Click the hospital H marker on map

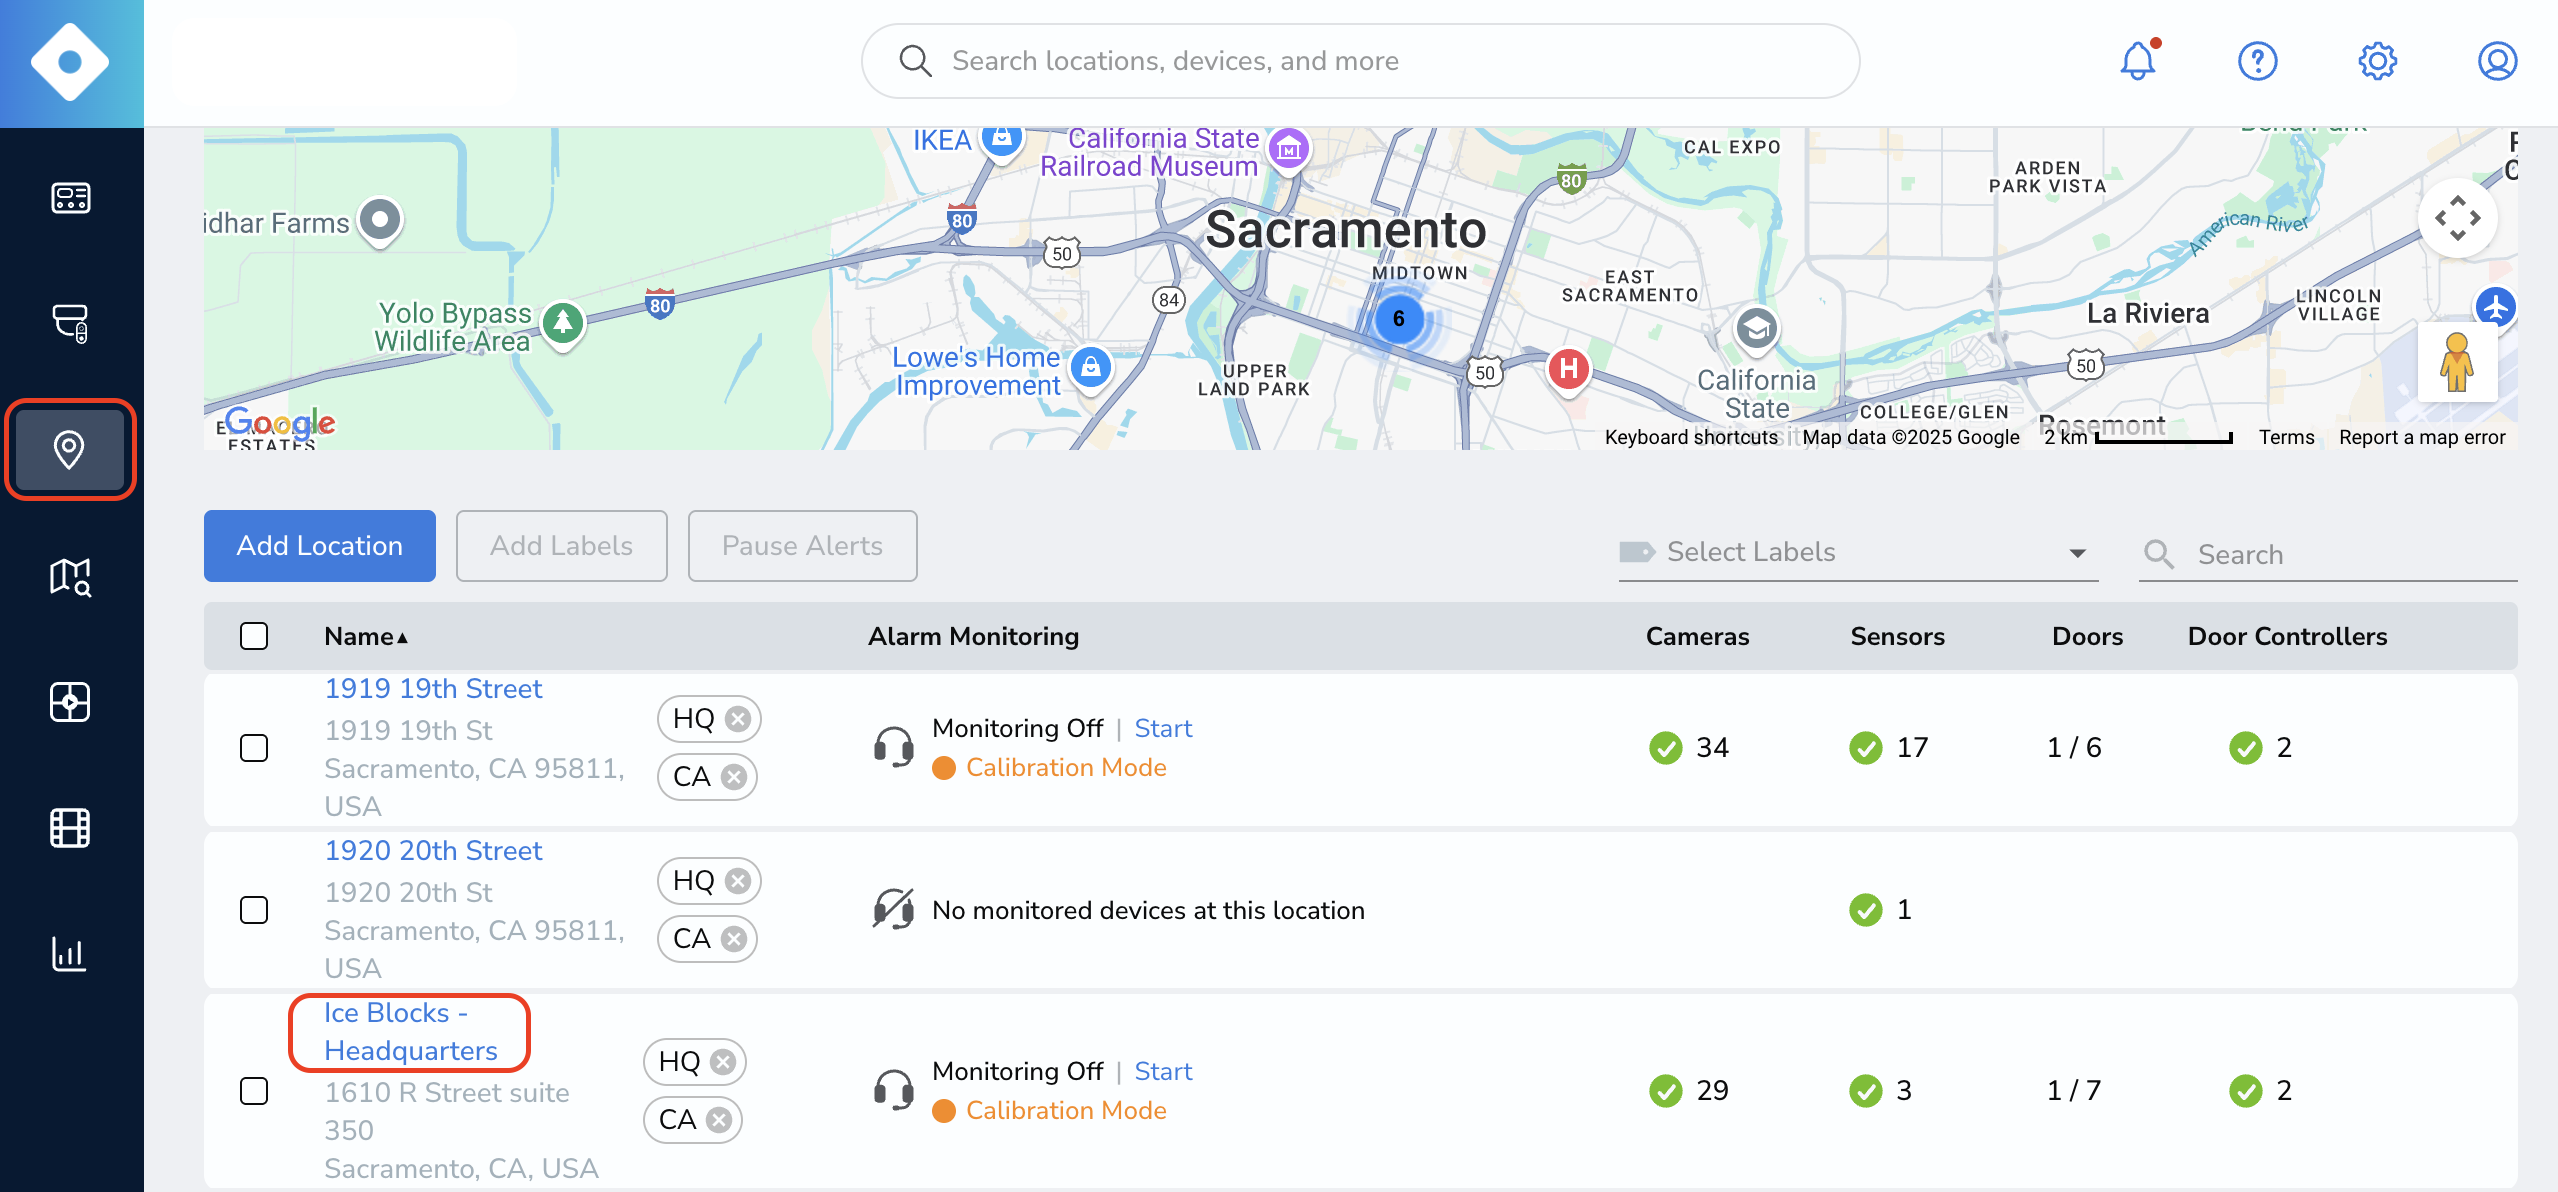(1569, 369)
